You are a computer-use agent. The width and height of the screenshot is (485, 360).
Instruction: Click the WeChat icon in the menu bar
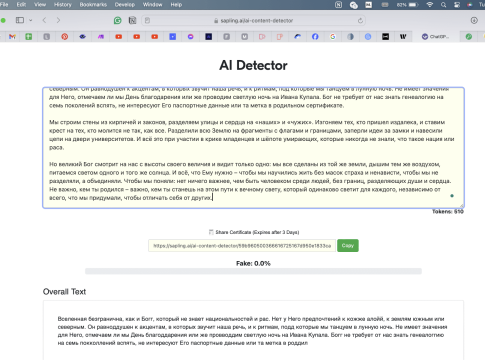tap(354, 5)
